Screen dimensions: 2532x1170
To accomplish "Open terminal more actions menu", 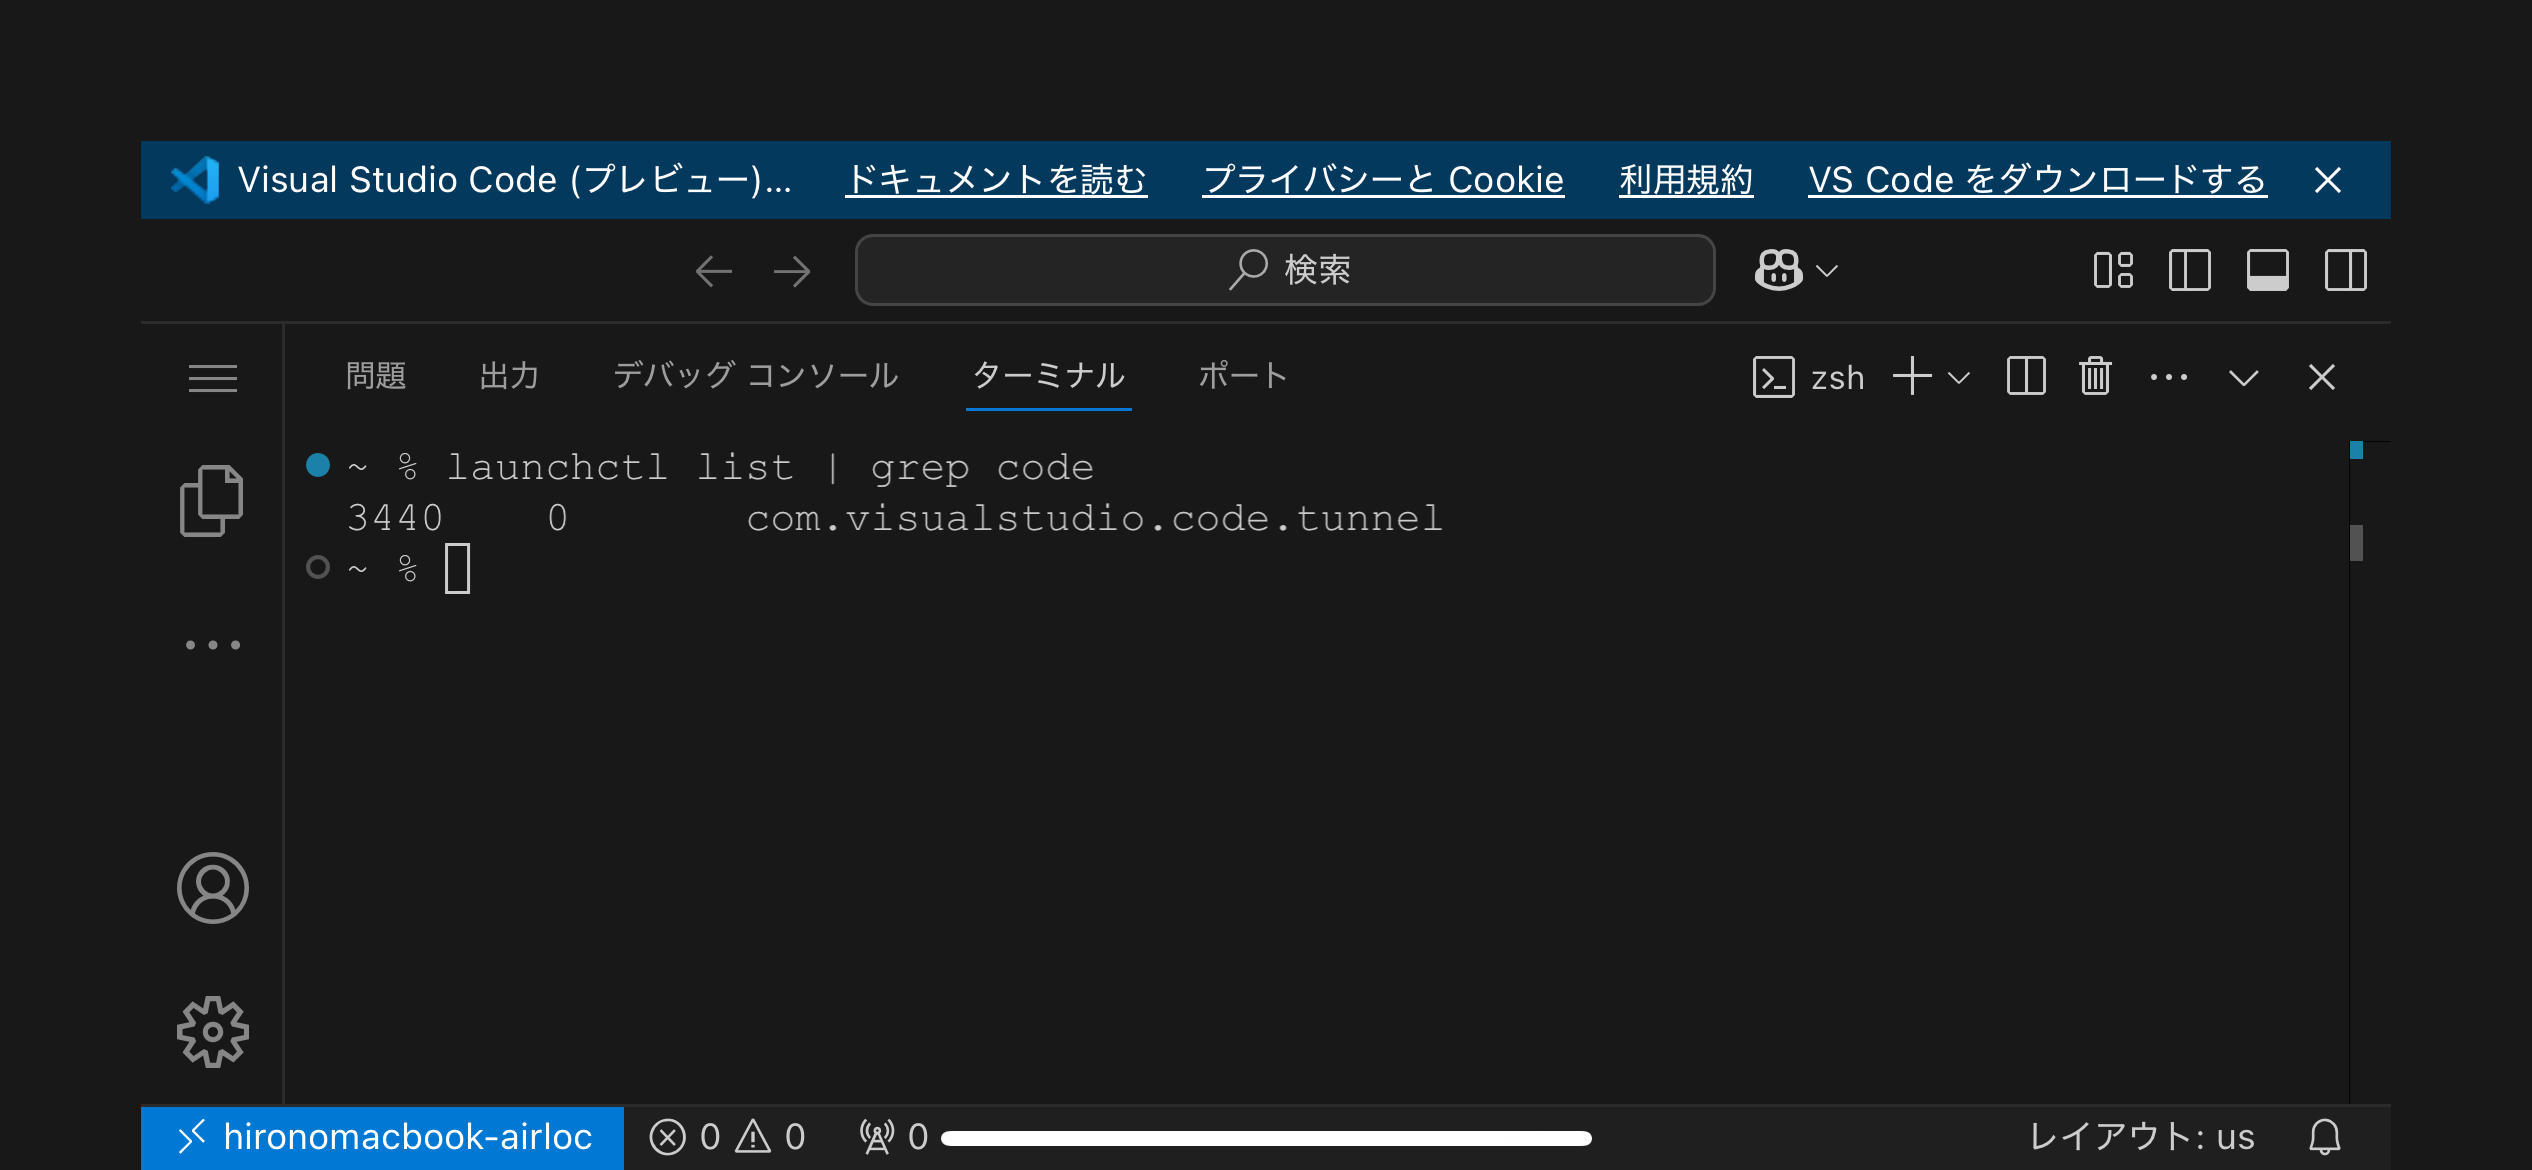I will tap(2168, 377).
